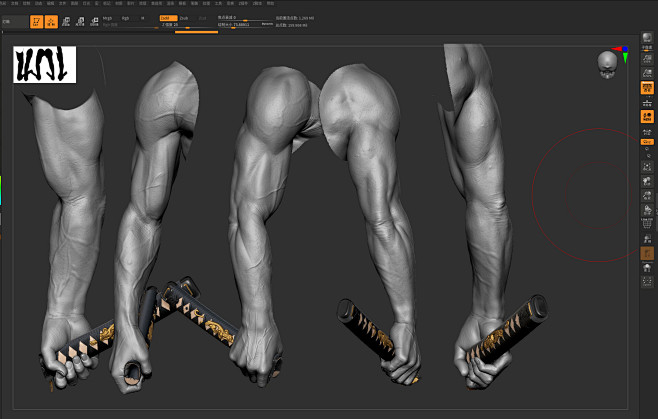Select the Rotate transform icon in top shelf
The width and height of the screenshot is (658, 419).
pos(94,21)
